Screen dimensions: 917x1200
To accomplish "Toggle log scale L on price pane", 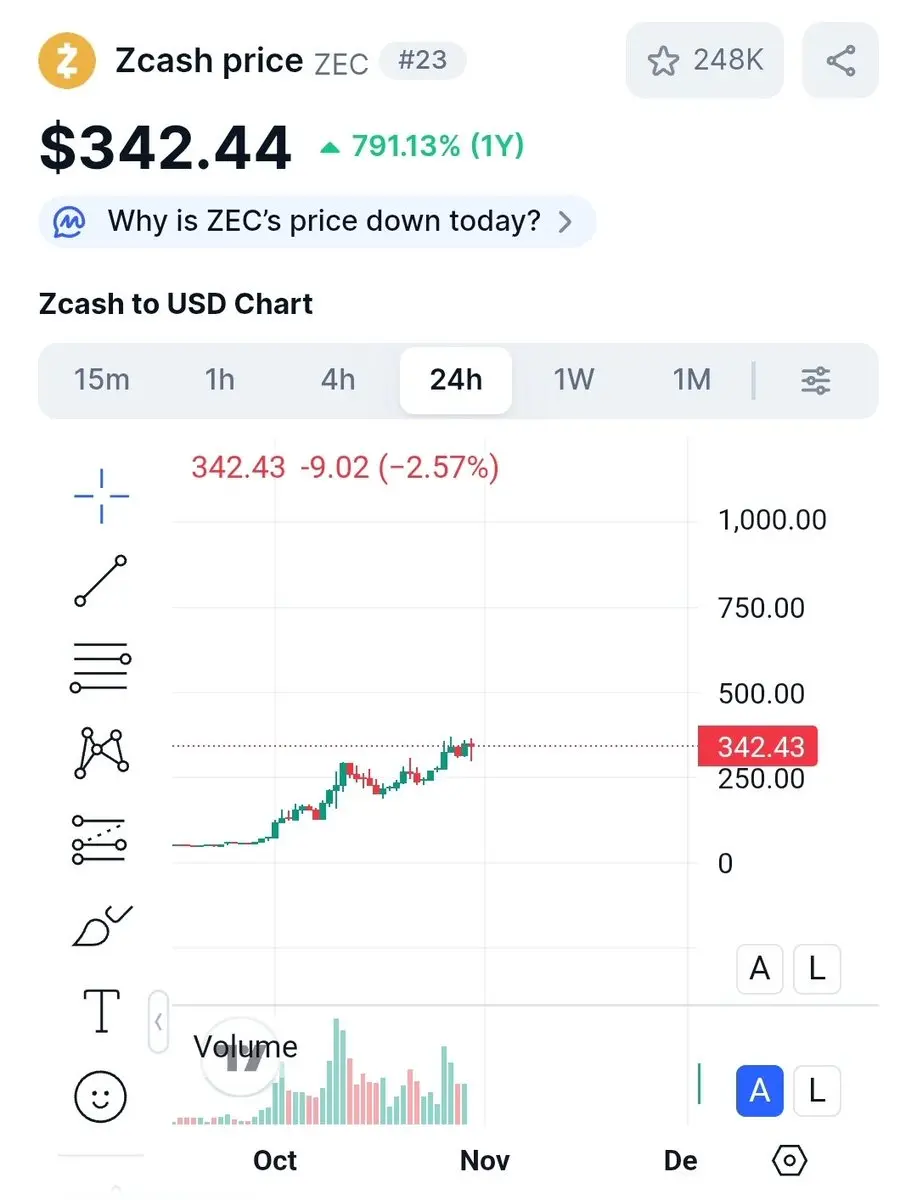I will coord(817,968).
